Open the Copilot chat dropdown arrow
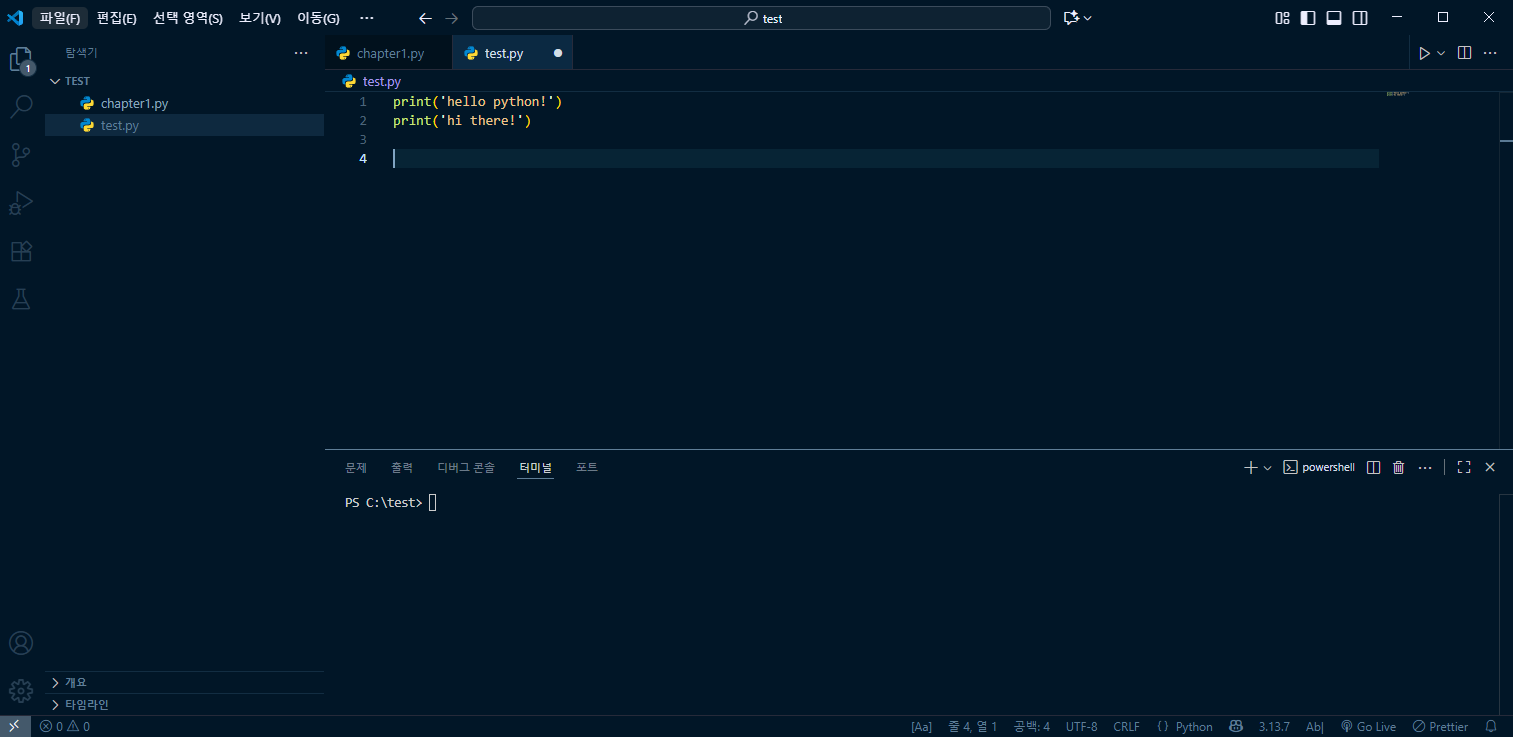 (x=1088, y=18)
